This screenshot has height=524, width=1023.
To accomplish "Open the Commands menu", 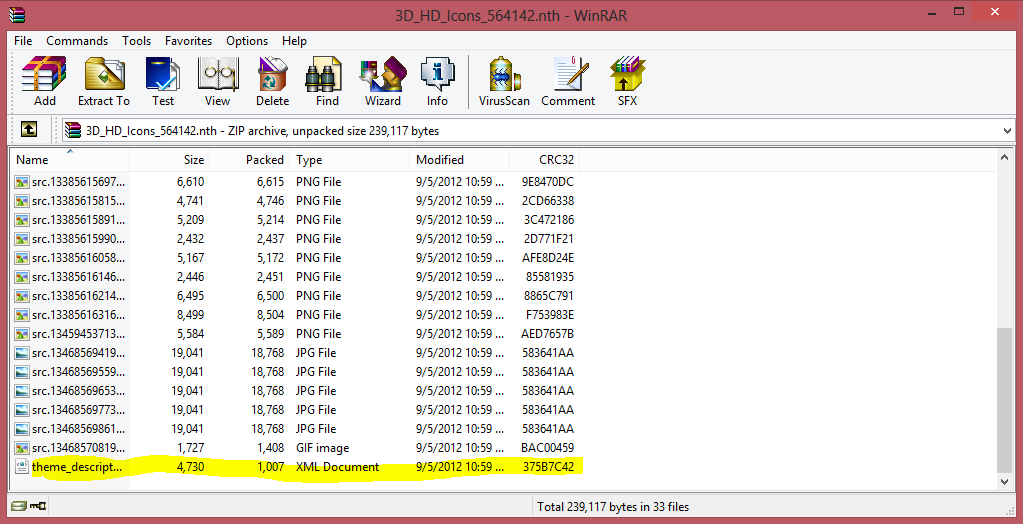I will pyautogui.click(x=77, y=40).
